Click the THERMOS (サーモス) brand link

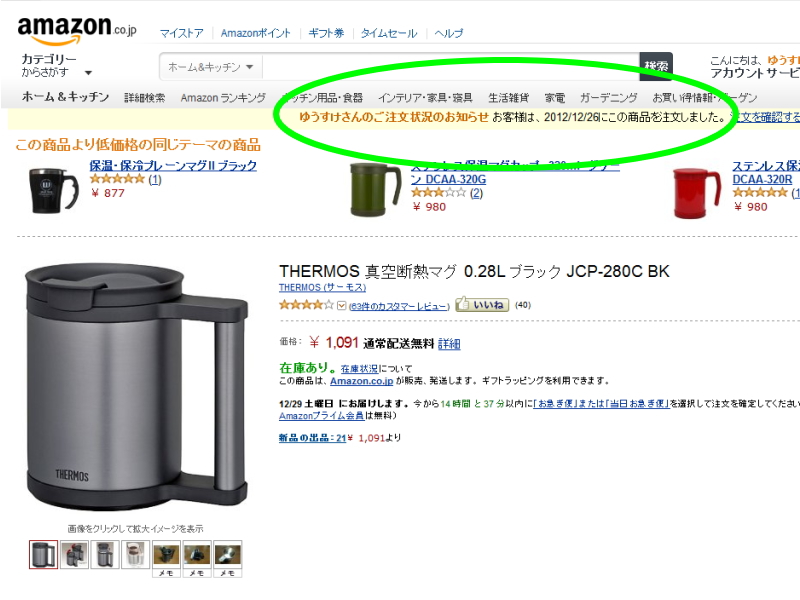pyautogui.click(x=322, y=288)
